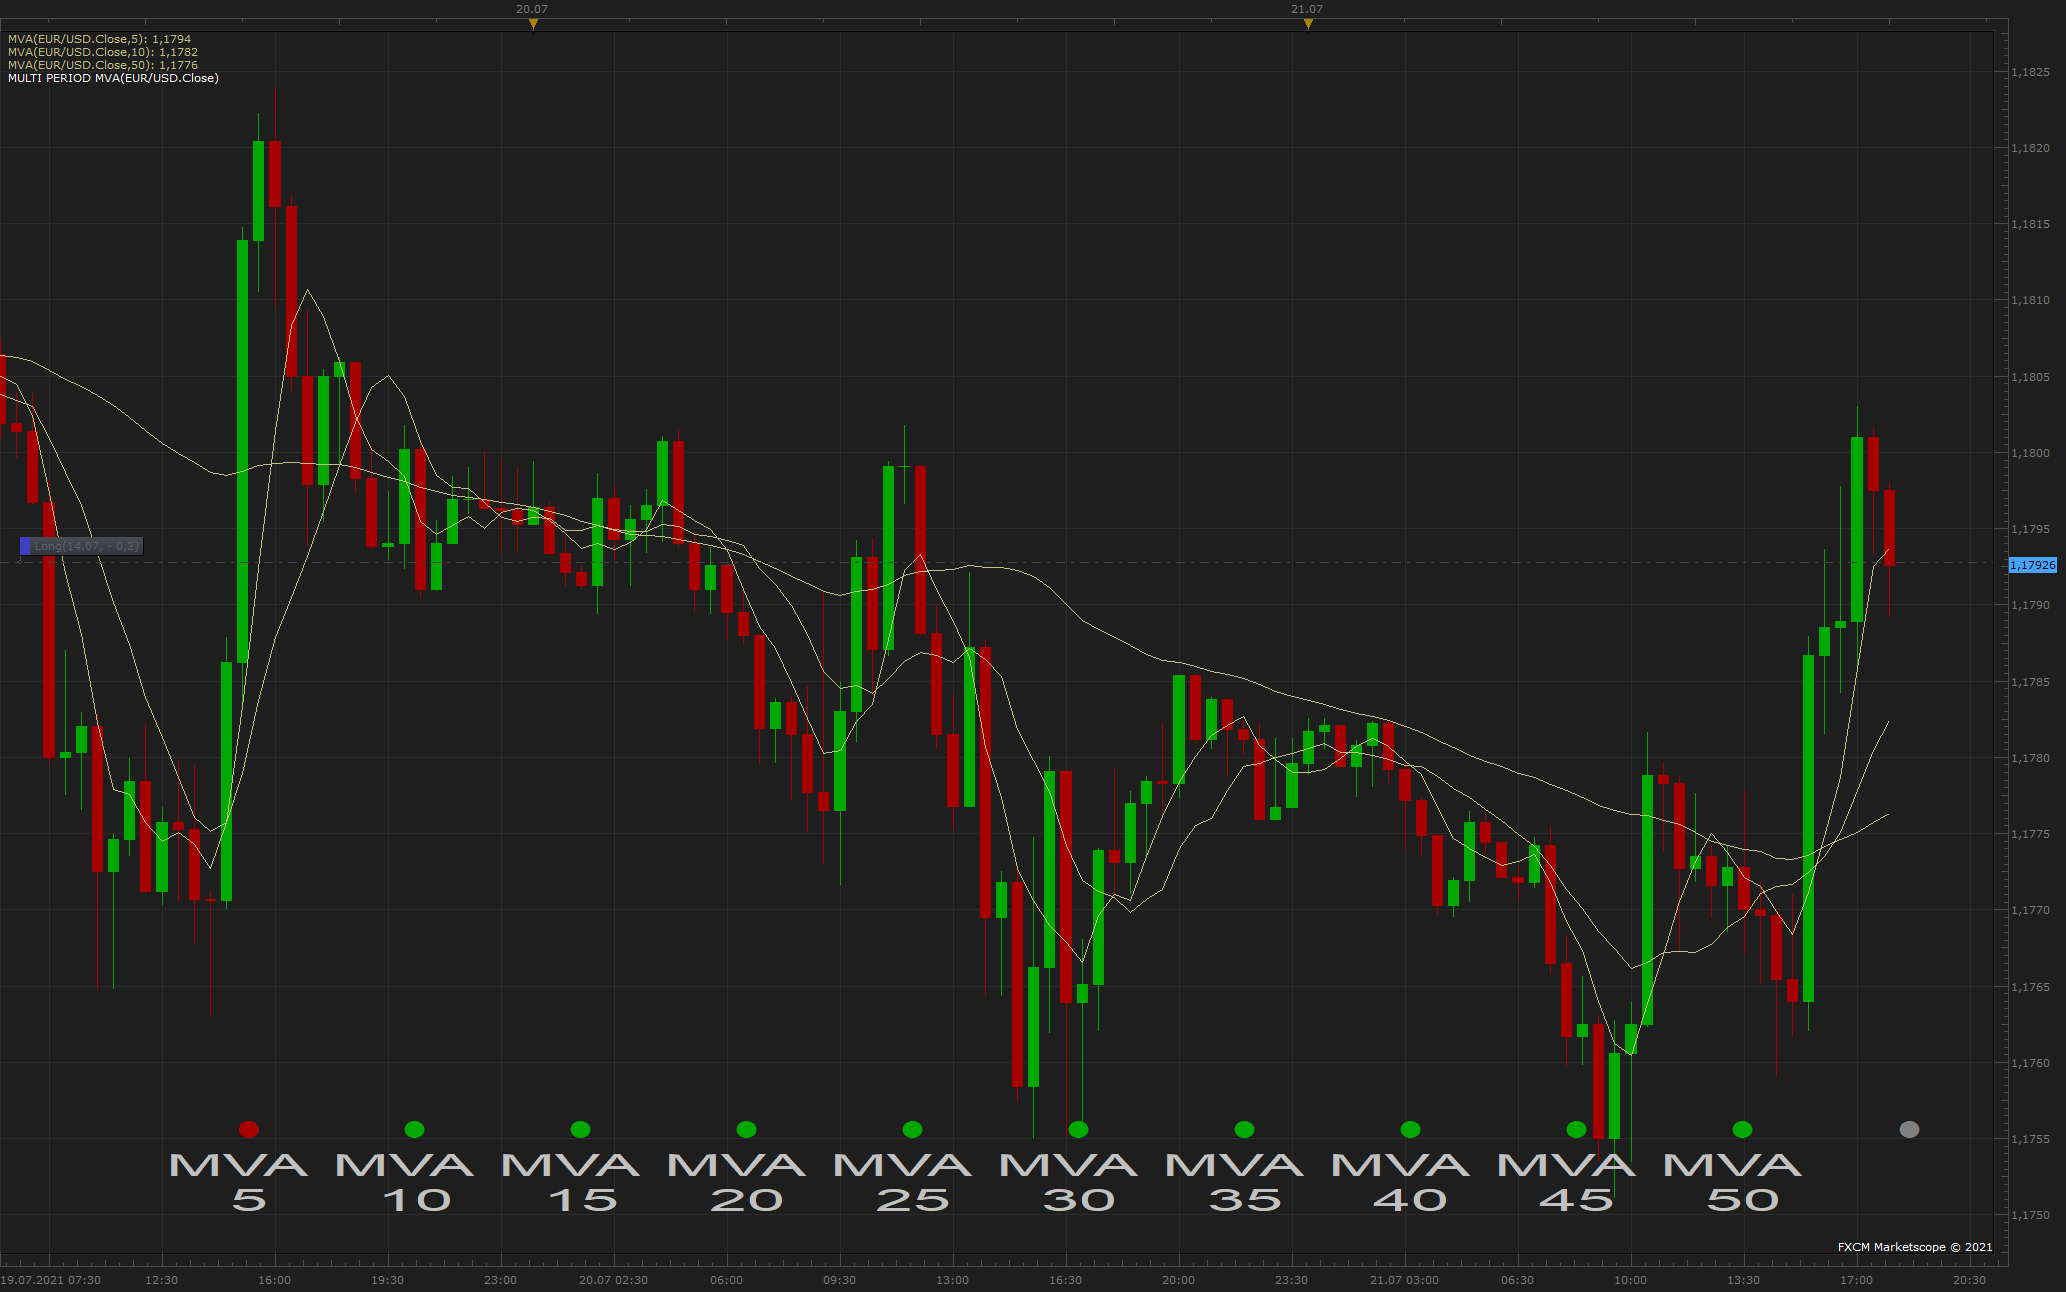Click the MVA 15 label text
This screenshot has height=1292, width=2066.
click(x=571, y=1182)
